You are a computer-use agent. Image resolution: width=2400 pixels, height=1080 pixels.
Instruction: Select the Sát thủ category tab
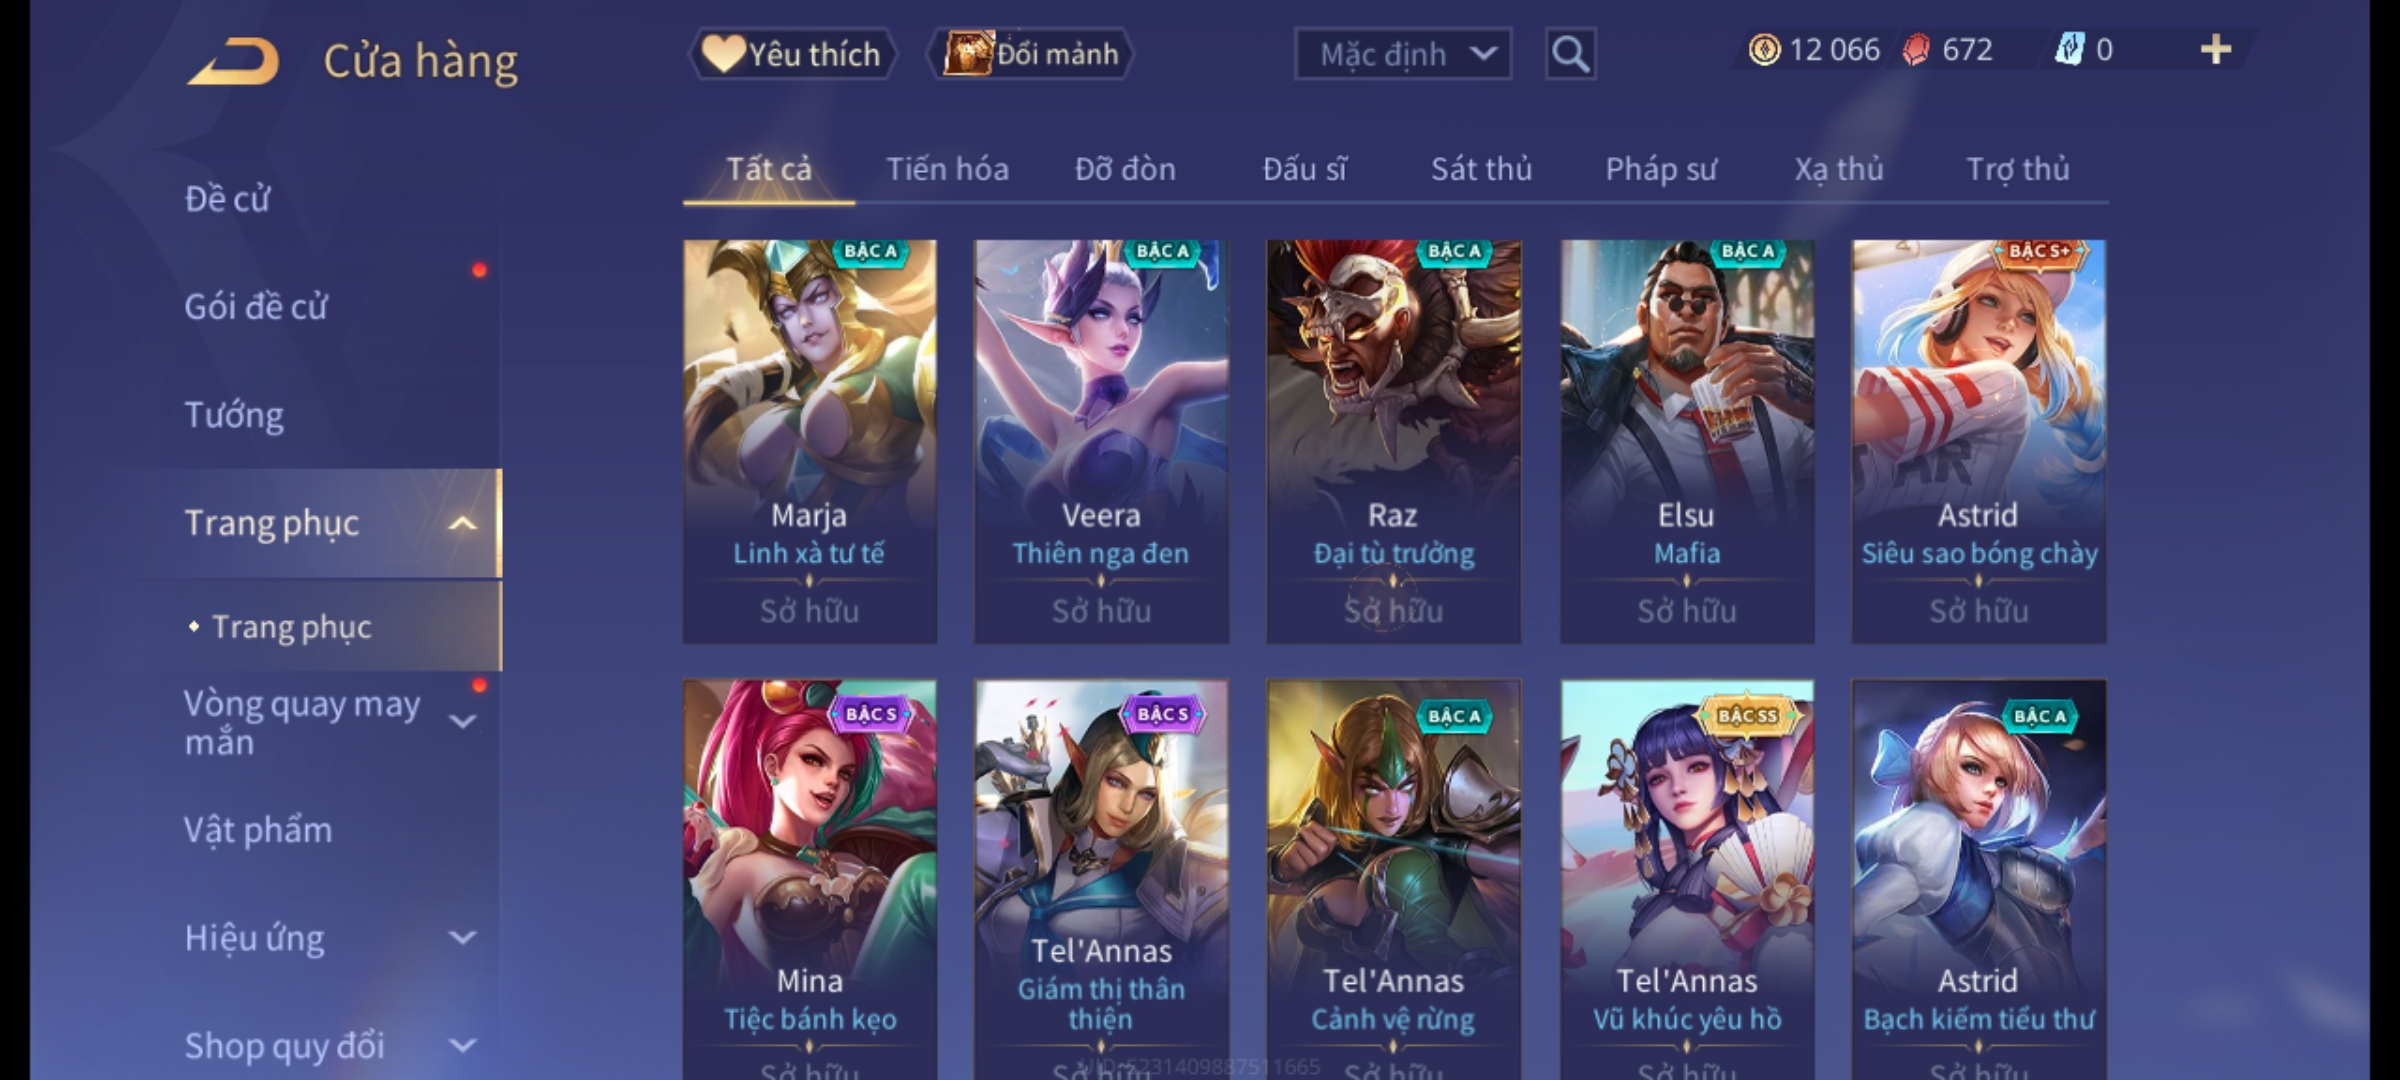(1481, 169)
